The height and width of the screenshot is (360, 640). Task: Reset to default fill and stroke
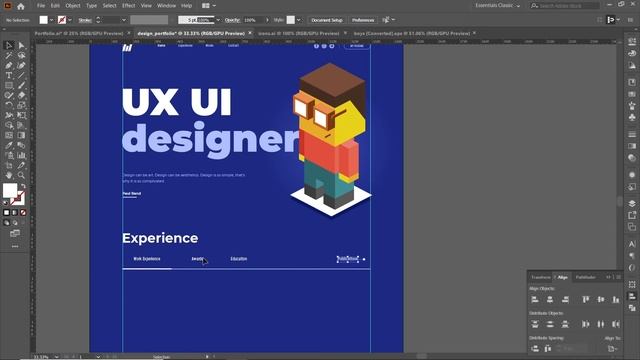click(x=6, y=202)
